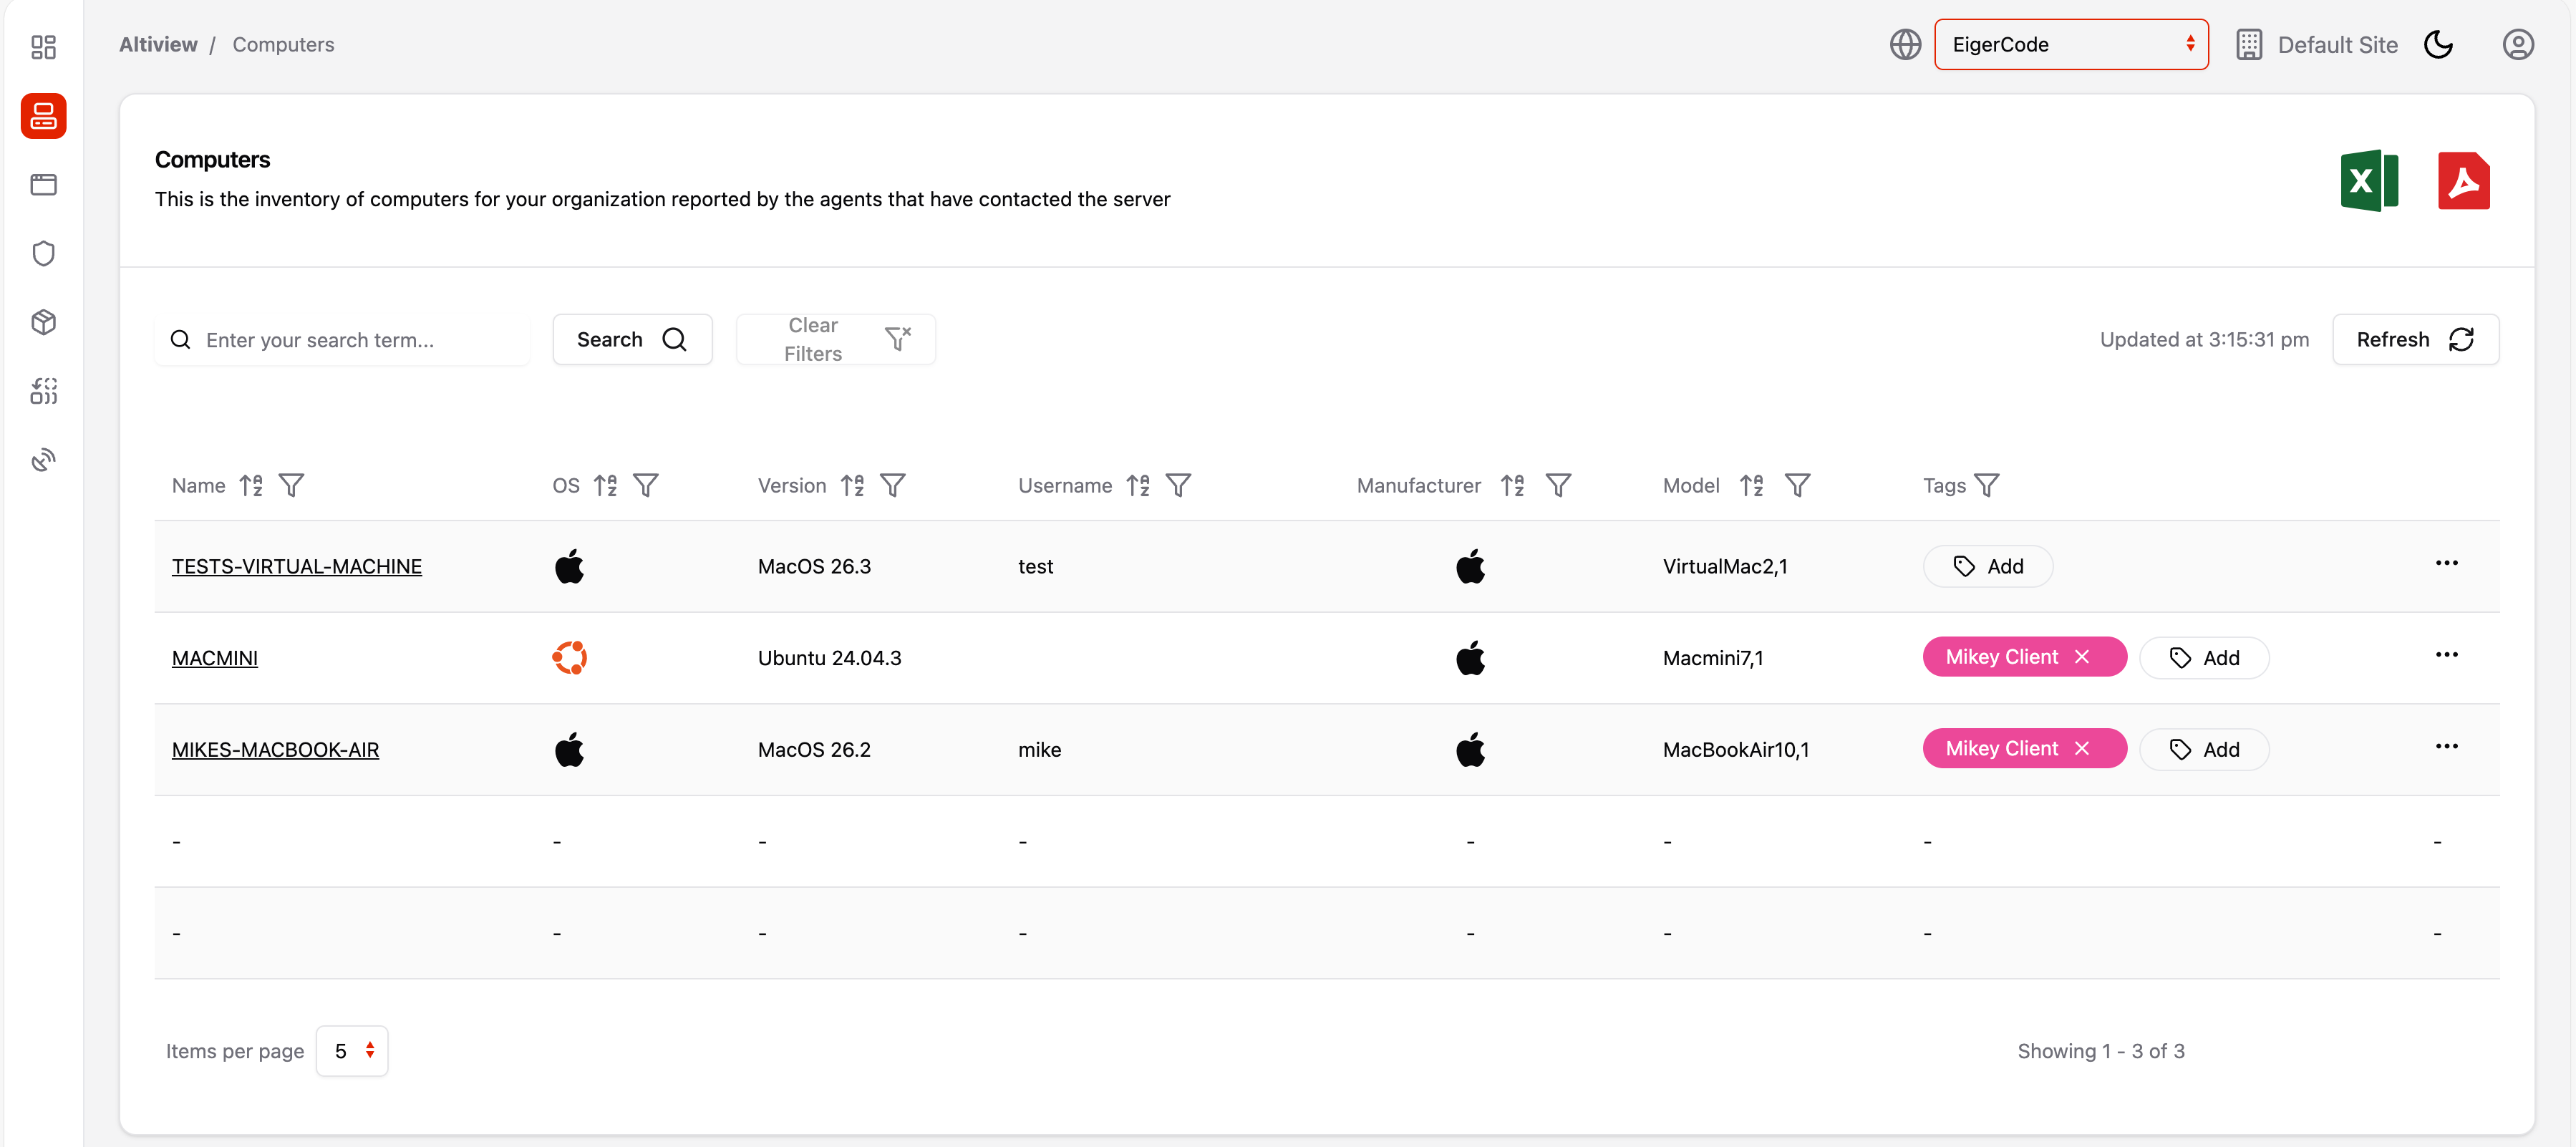Sort by Version column

[x=852, y=486]
